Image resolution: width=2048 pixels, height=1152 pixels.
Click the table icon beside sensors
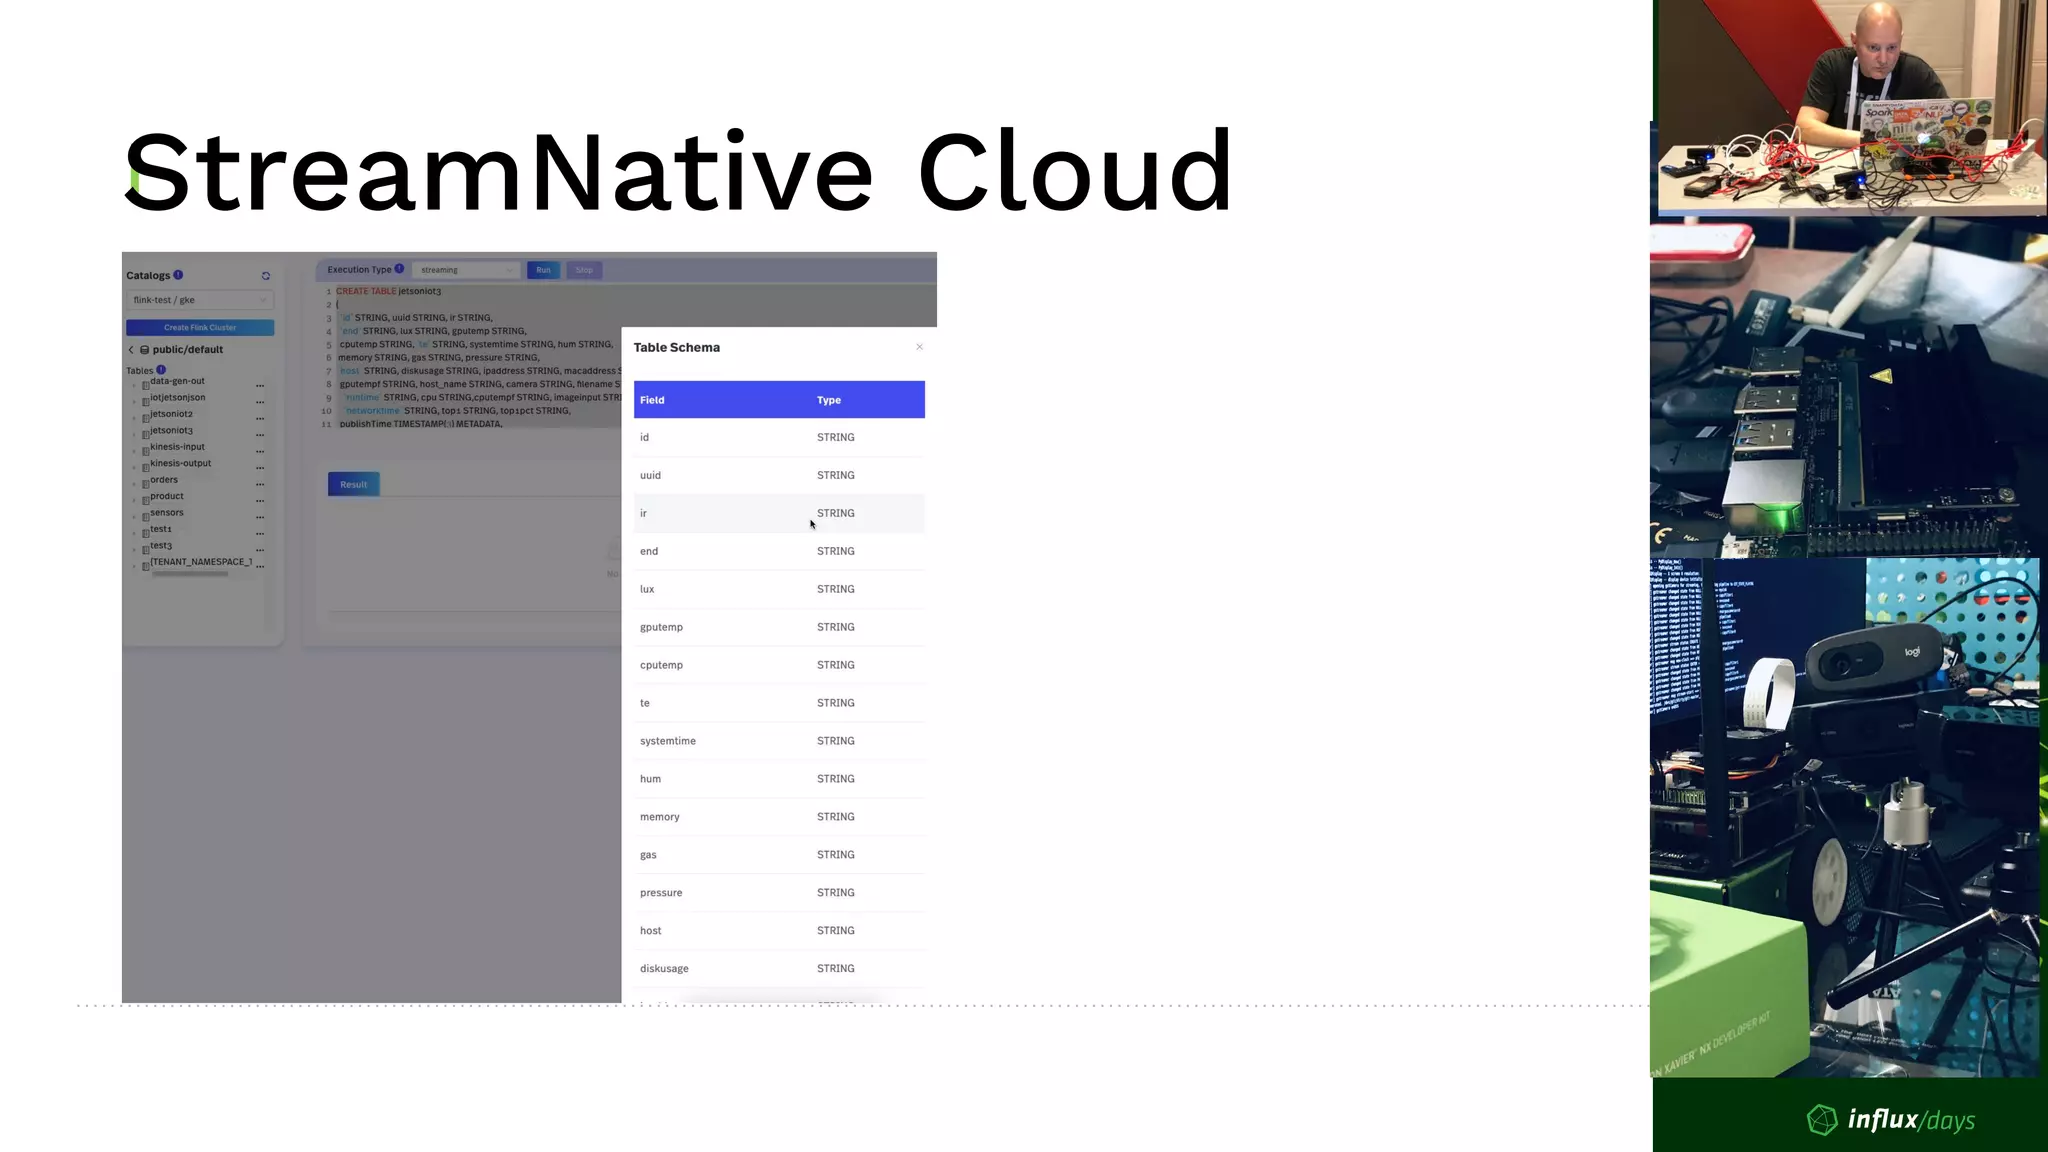click(145, 517)
